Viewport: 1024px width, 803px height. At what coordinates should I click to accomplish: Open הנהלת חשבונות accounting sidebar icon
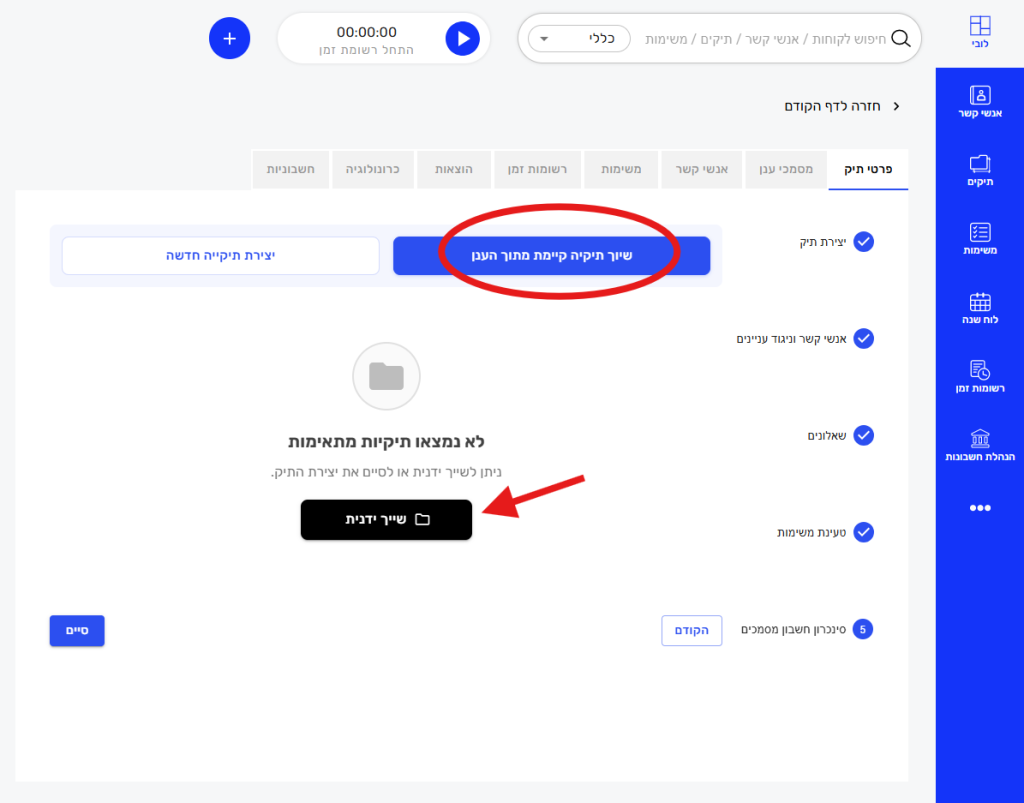point(980,445)
